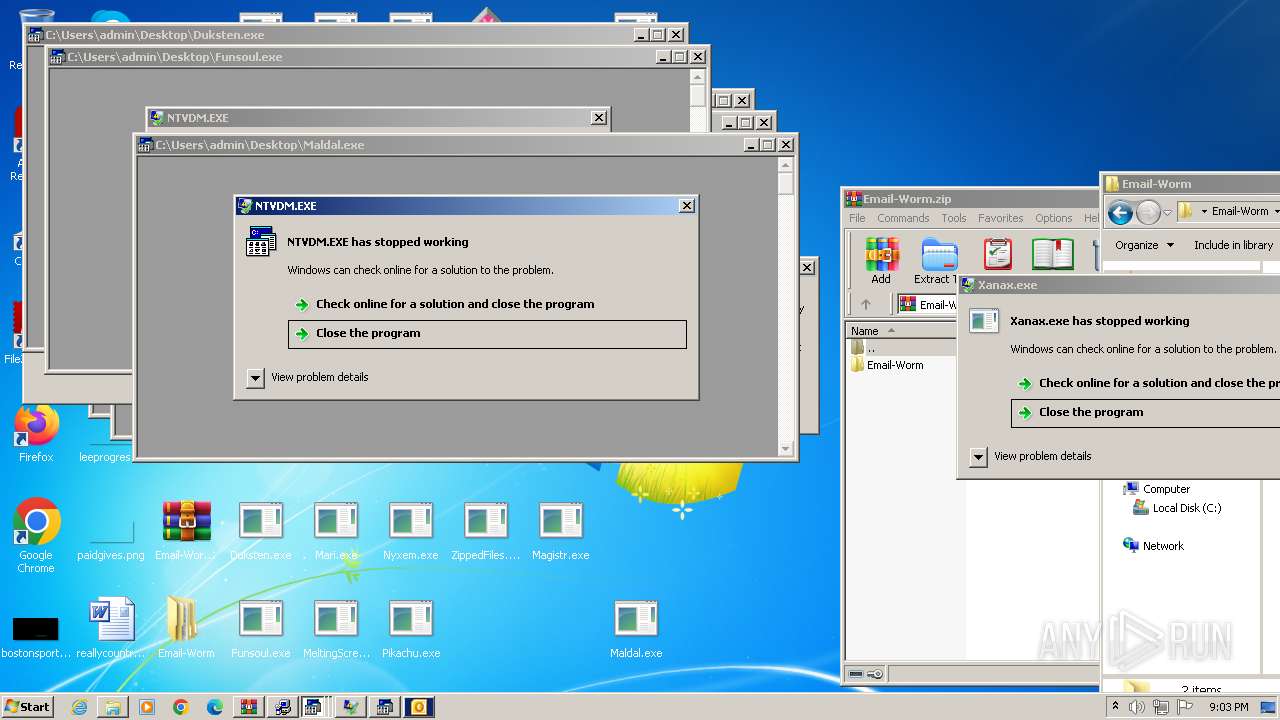The image size is (1280, 720).
Task: Open recent pages dropdown in Explorer
Action: (x=1167, y=212)
